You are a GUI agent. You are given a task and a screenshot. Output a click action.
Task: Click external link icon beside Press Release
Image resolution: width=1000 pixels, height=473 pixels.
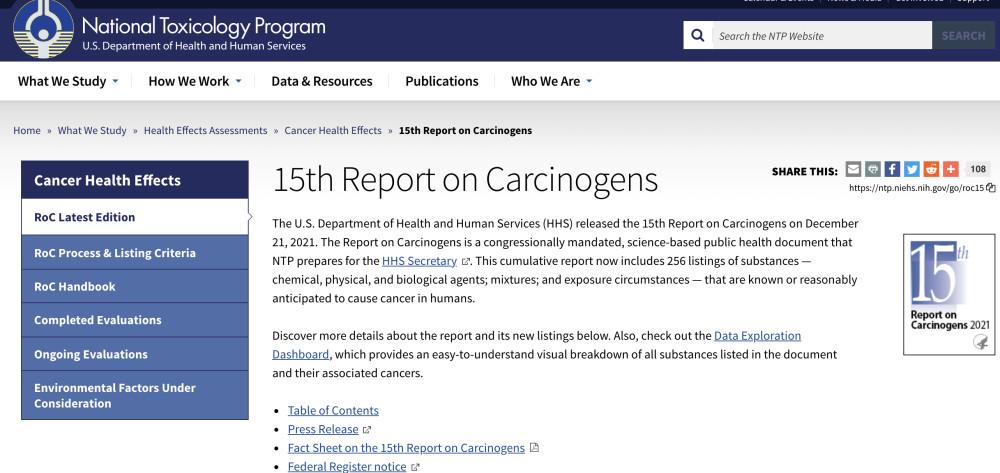[x=367, y=430]
